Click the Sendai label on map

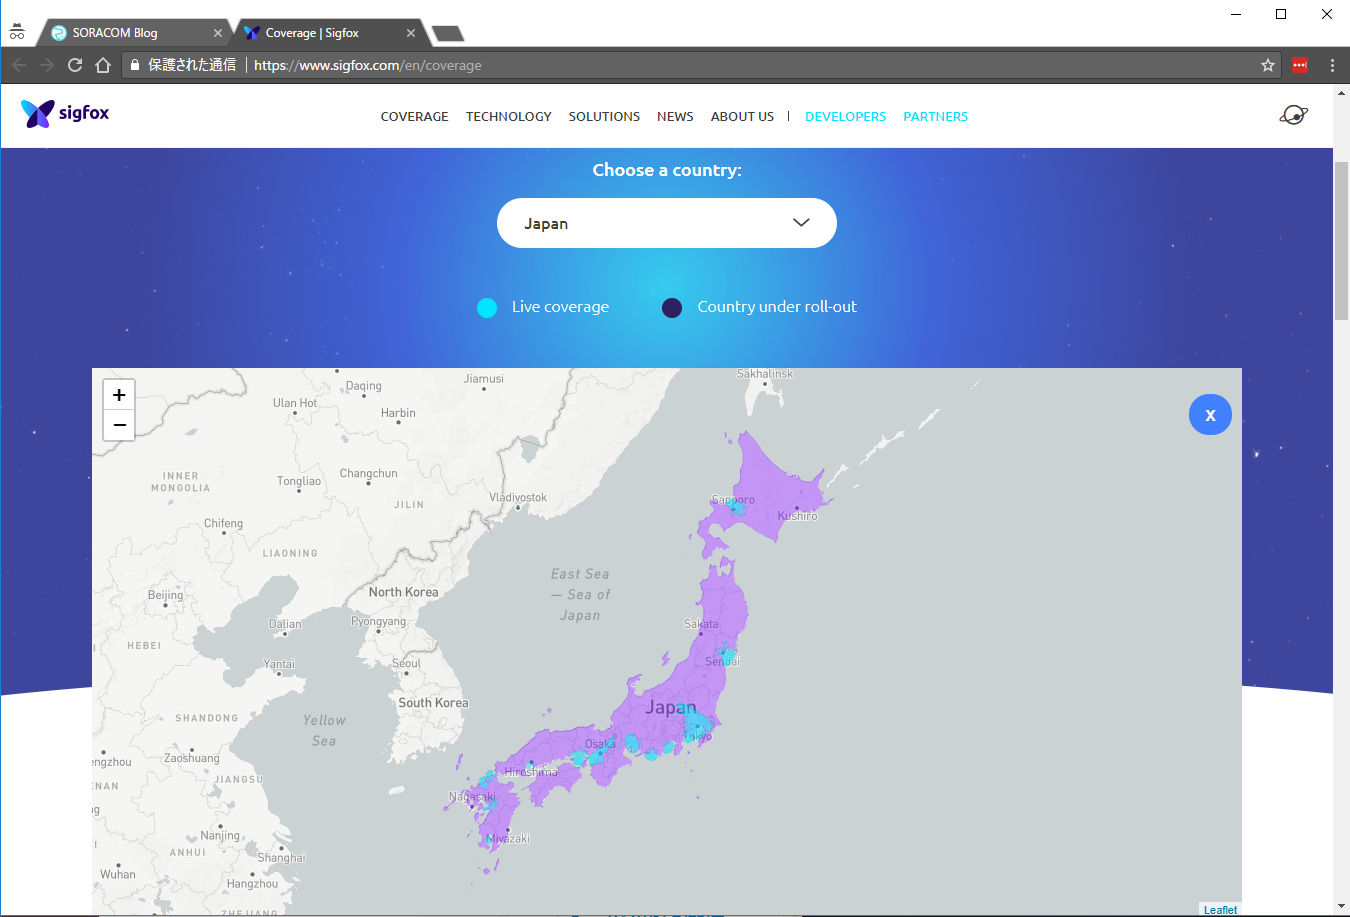coord(723,662)
